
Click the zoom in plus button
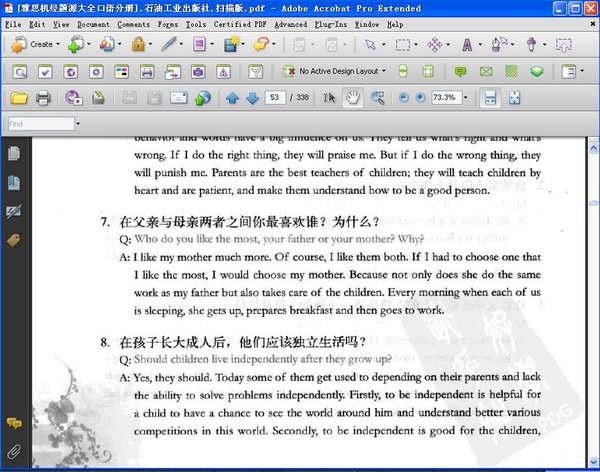[x=420, y=98]
